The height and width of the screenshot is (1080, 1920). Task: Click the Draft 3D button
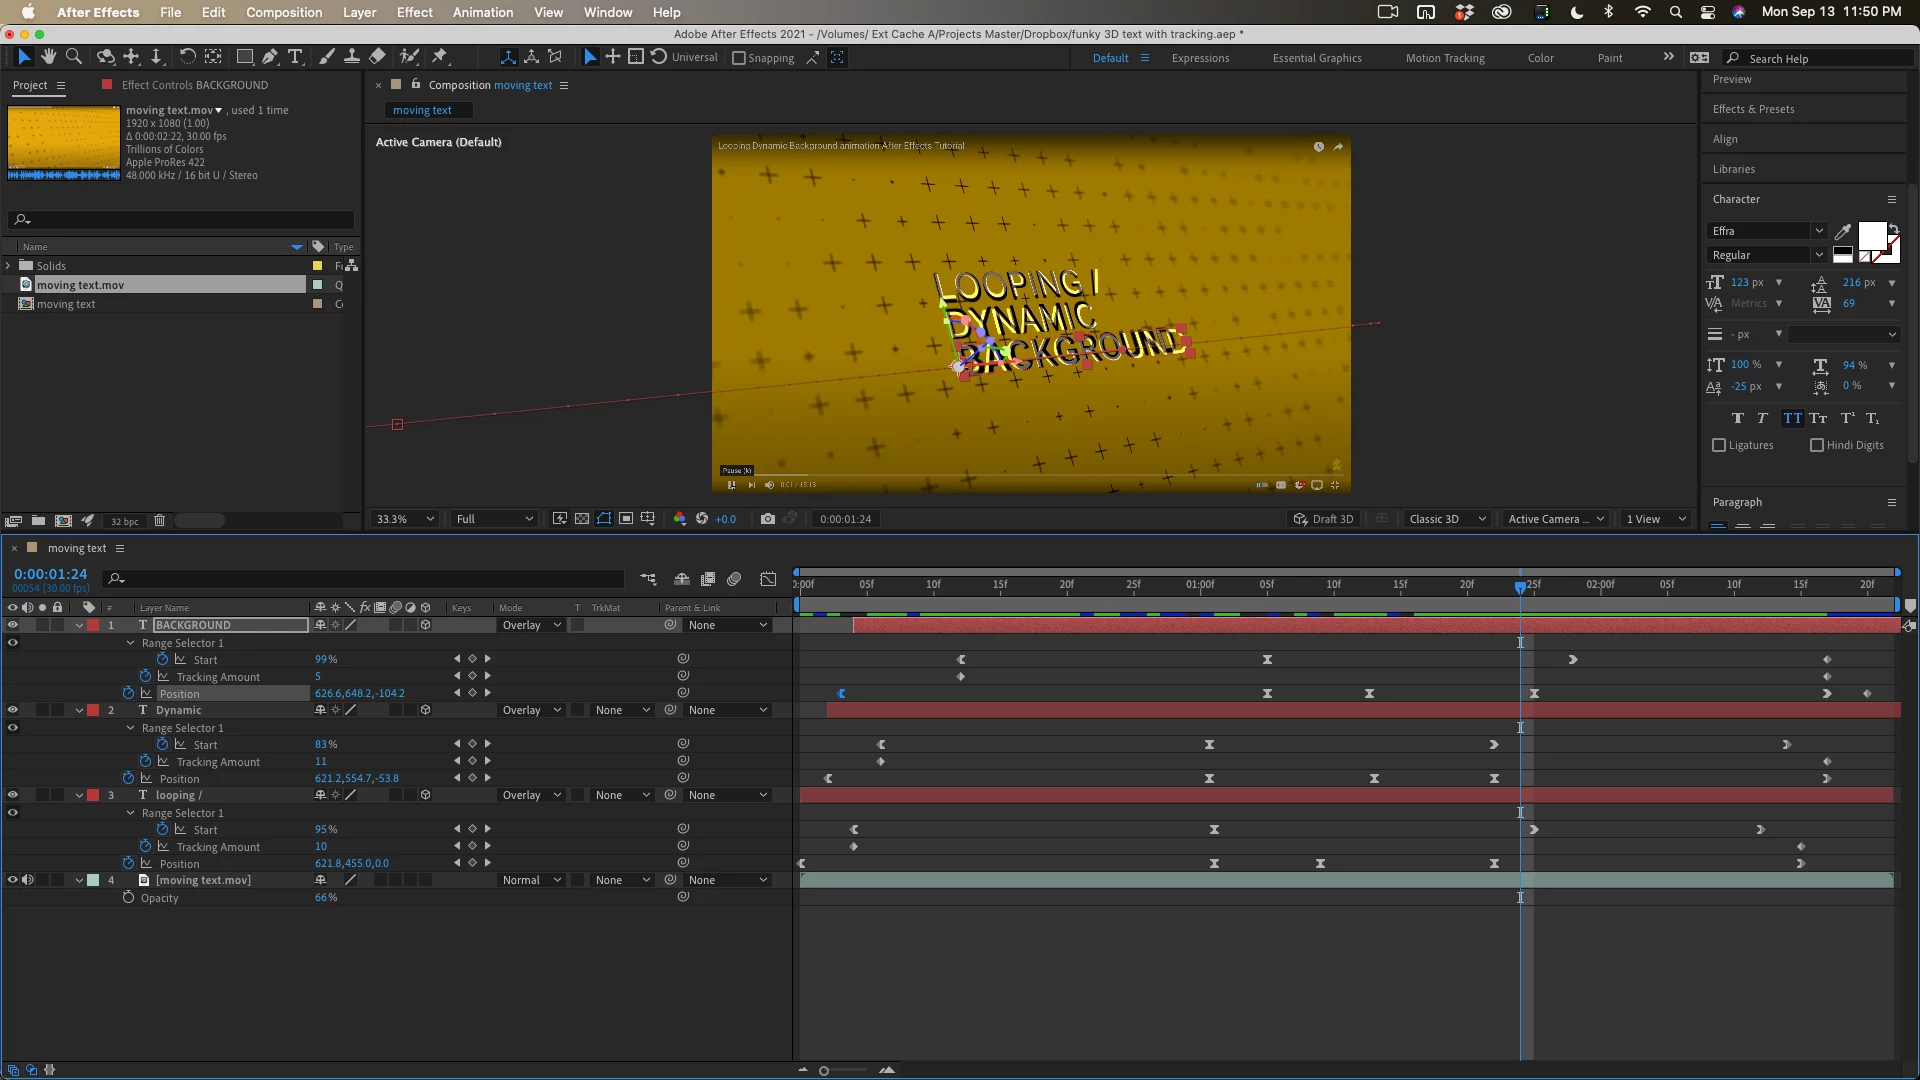click(1323, 519)
